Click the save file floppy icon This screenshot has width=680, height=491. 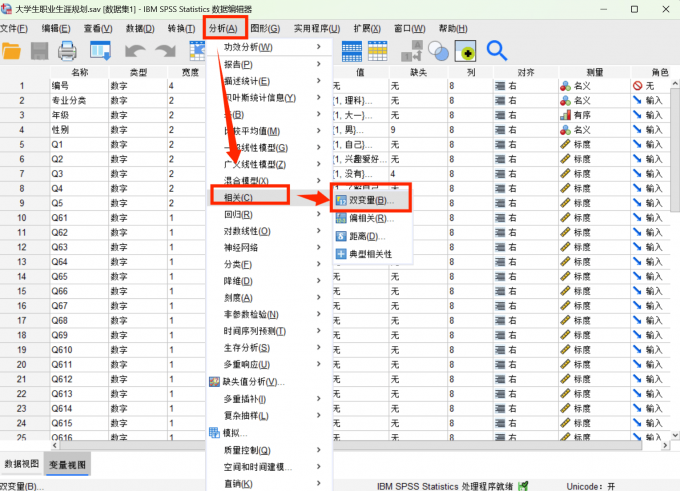[x=39, y=51]
